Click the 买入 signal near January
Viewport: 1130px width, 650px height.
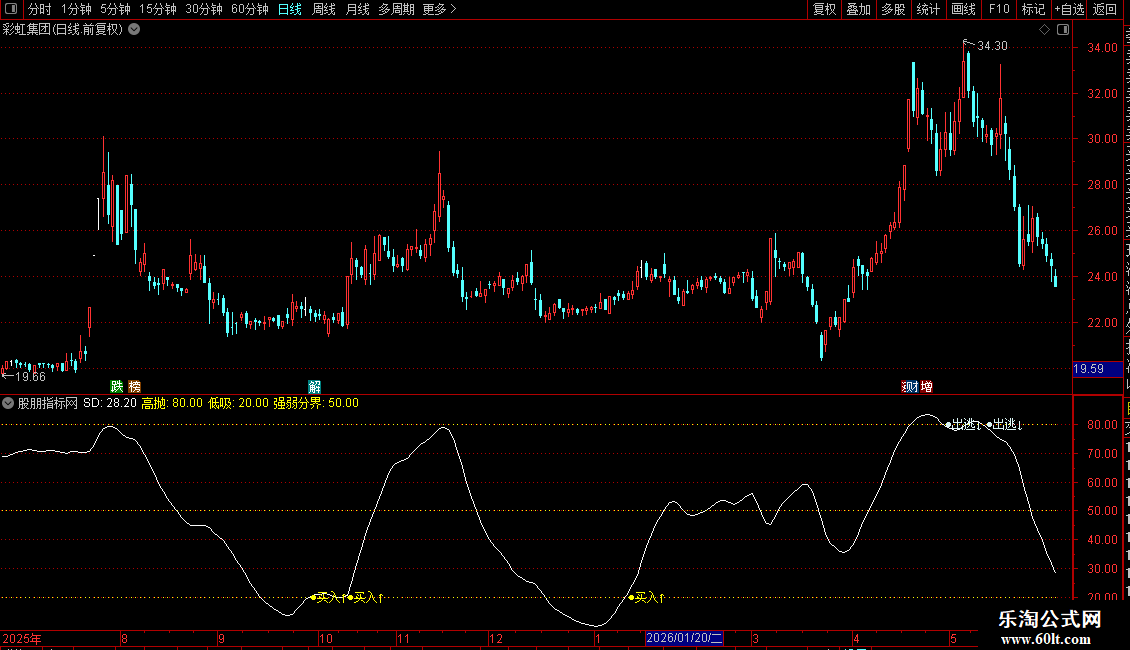coord(647,597)
